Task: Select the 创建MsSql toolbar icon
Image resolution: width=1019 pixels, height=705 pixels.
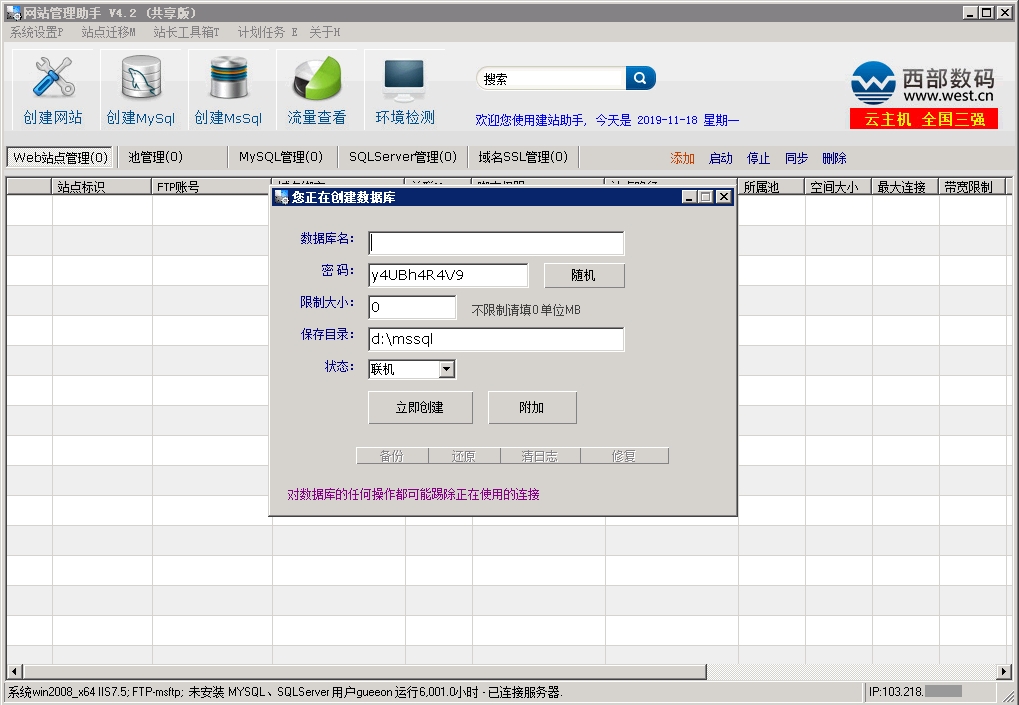Action: click(x=228, y=80)
